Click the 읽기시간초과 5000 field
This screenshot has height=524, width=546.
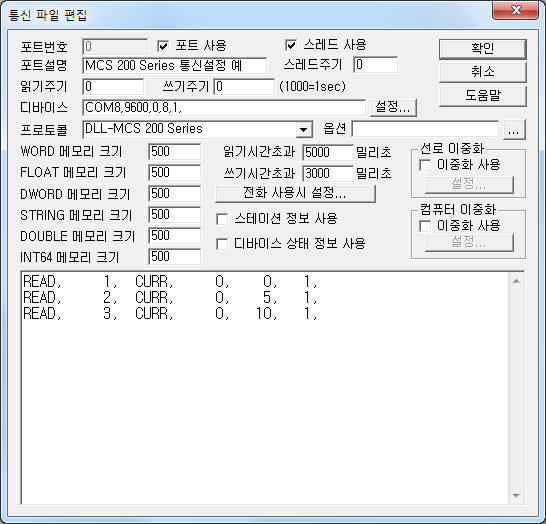(328, 152)
